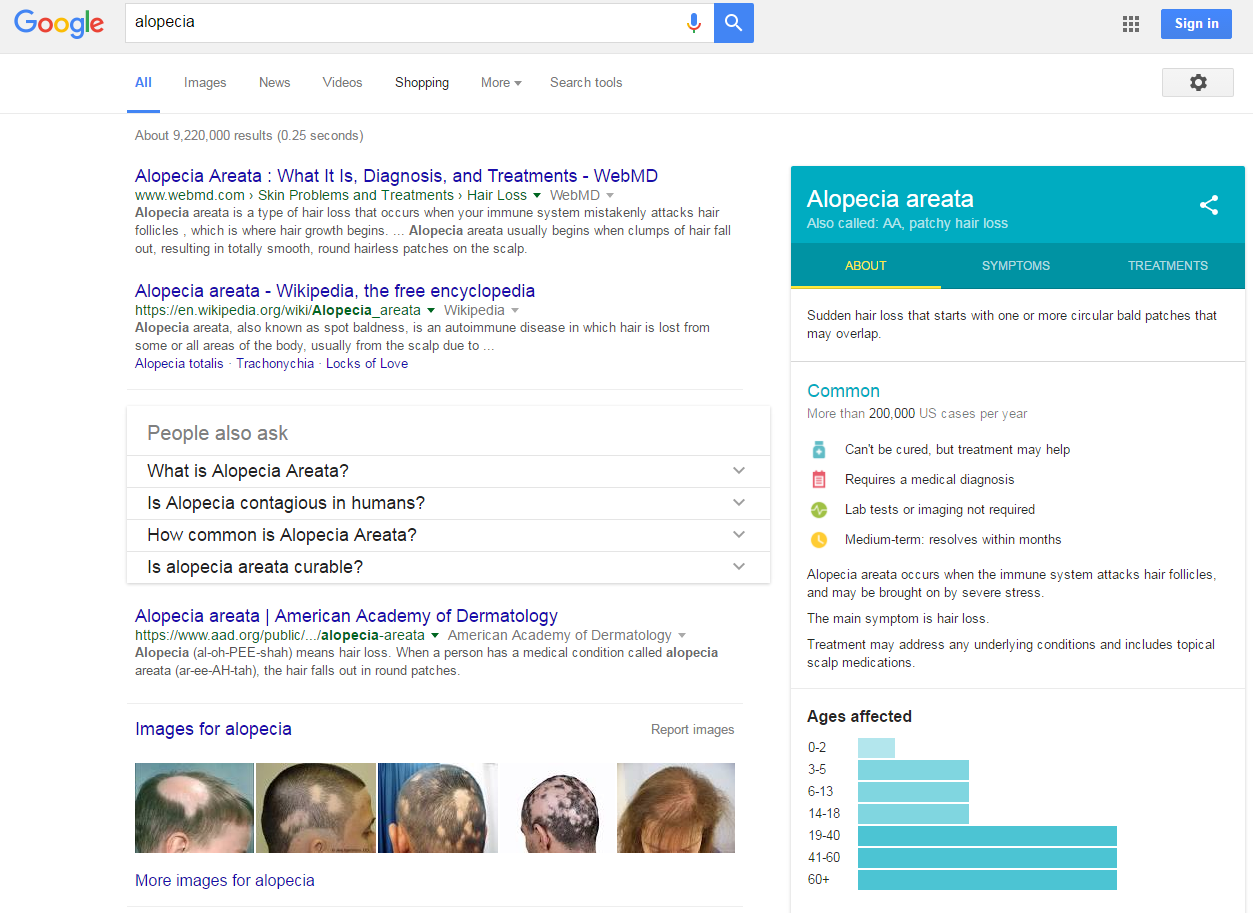Select the All results tab
Image resolution: width=1253 pixels, height=913 pixels.
(144, 83)
